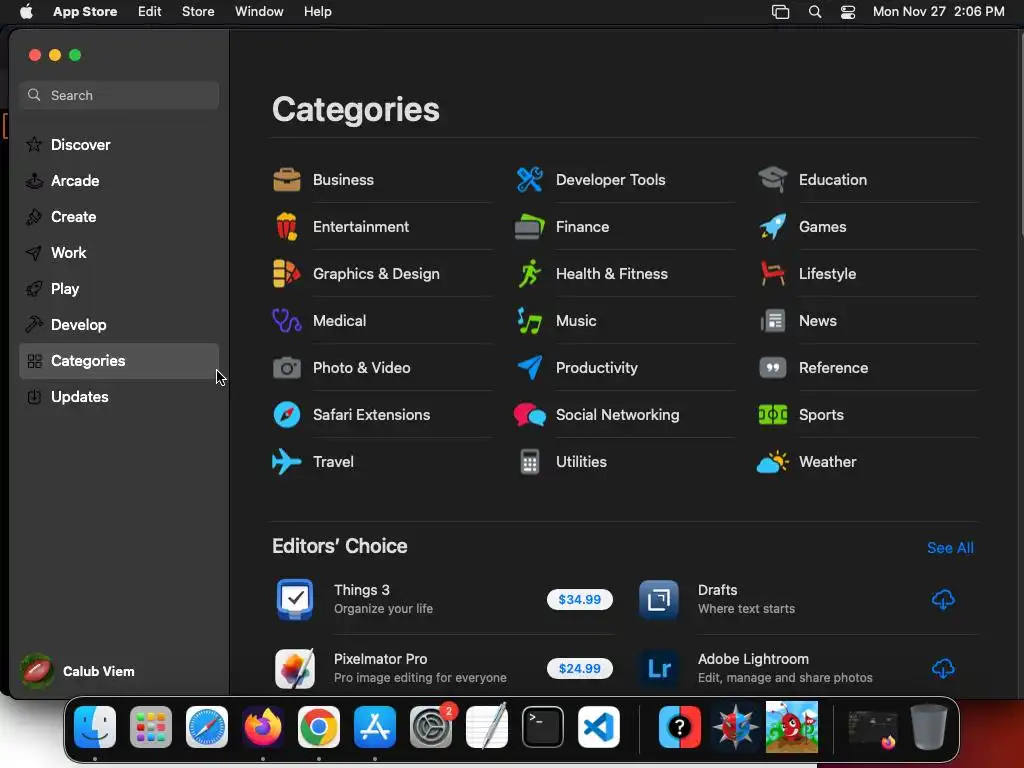The height and width of the screenshot is (768, 1024).
Task: Select the Travel airplane icon
Action: [x=287, y=462]
